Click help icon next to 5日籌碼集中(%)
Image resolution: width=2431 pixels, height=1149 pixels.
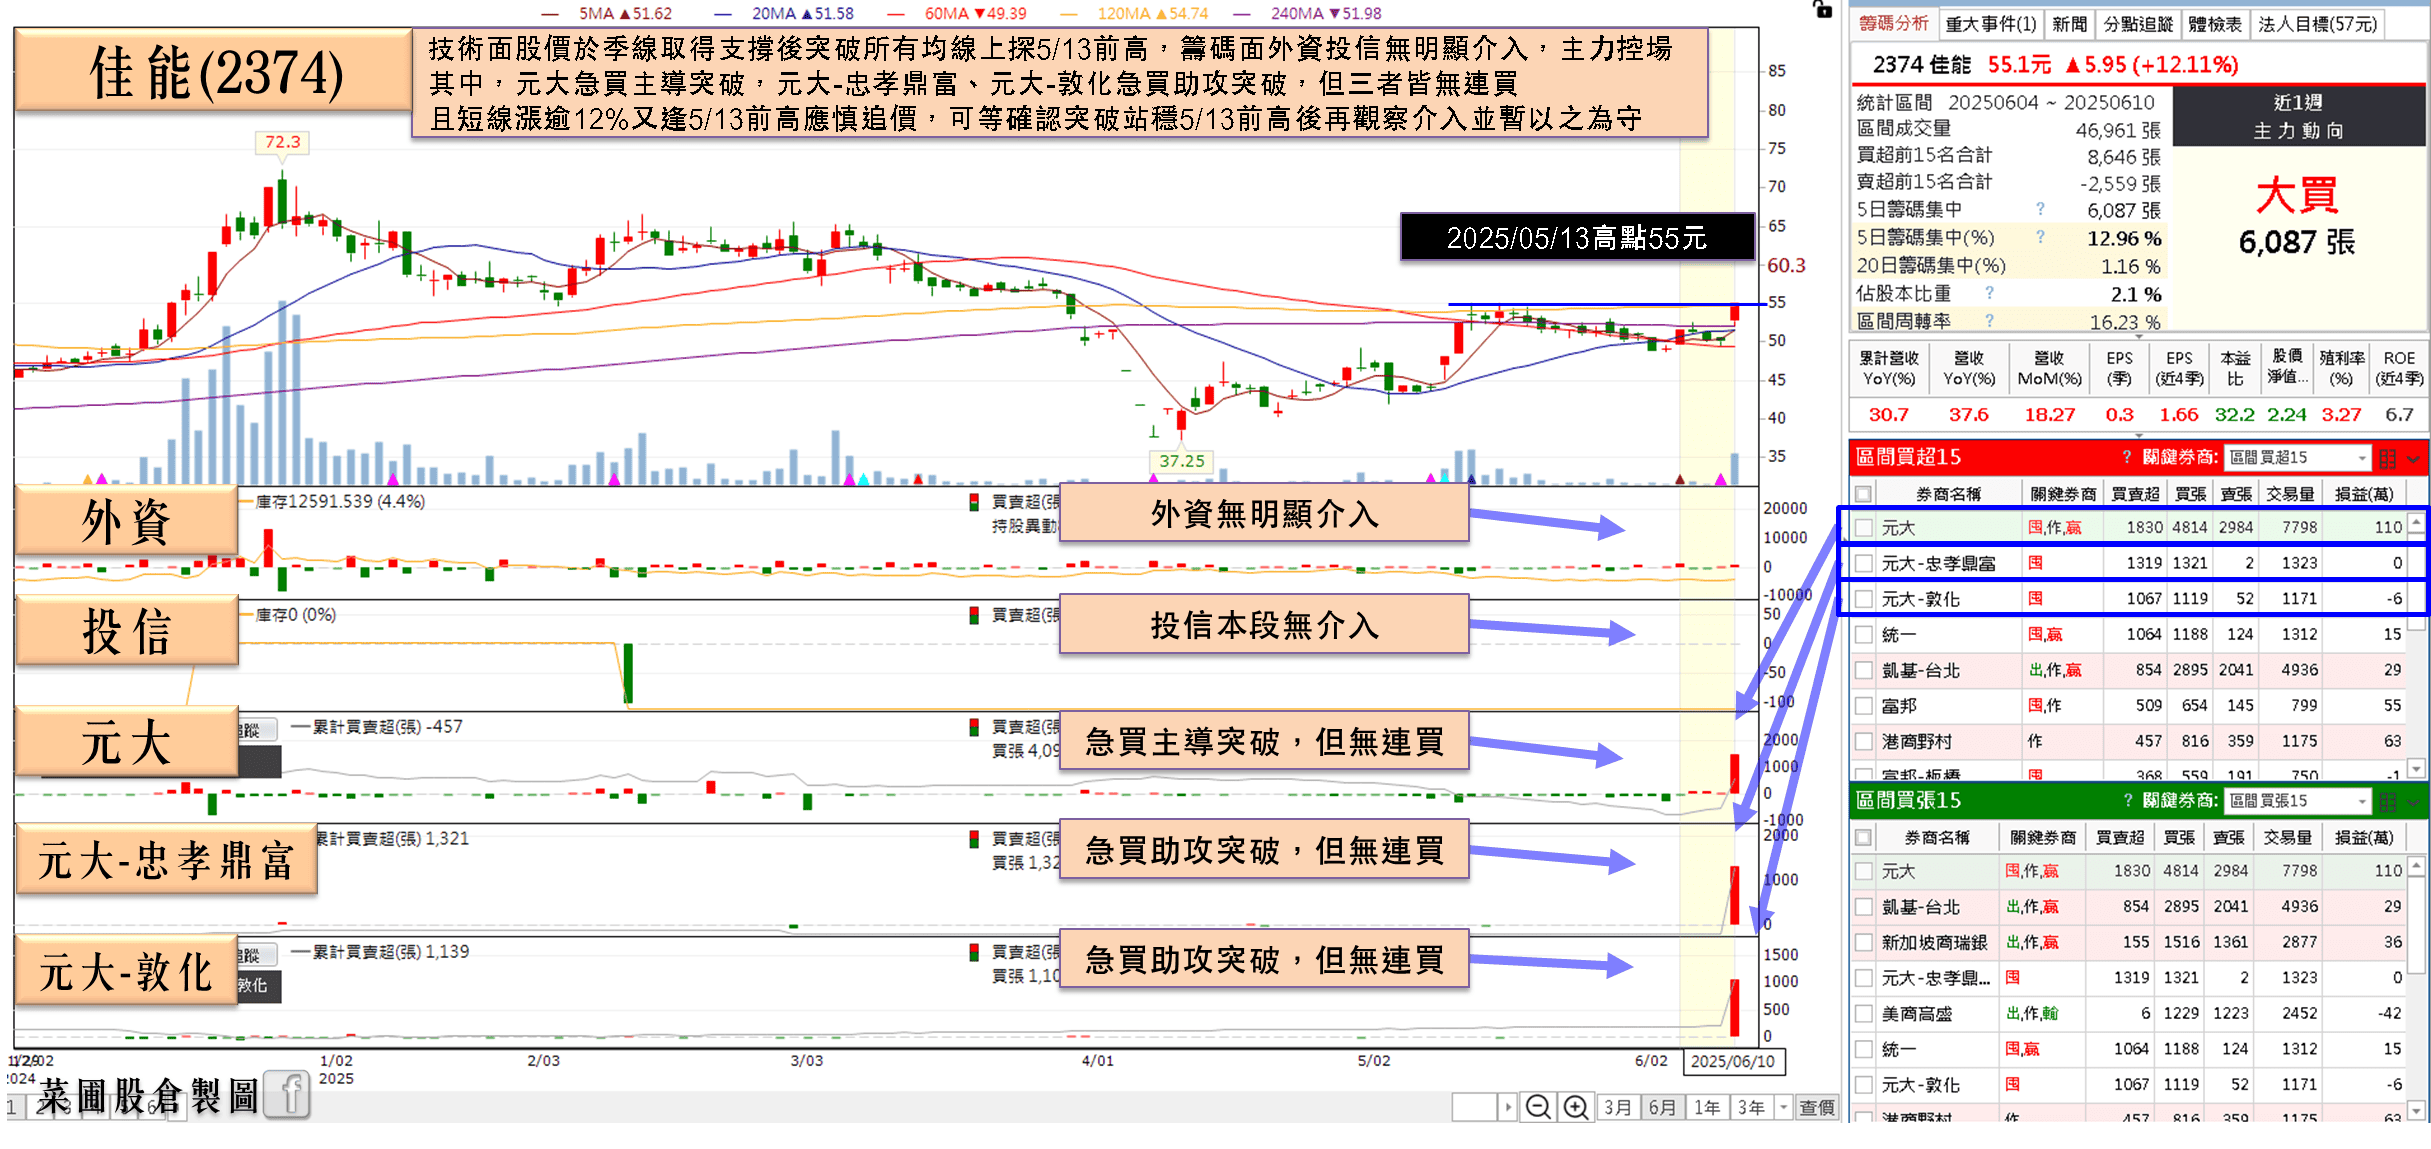pos(2040,237)
